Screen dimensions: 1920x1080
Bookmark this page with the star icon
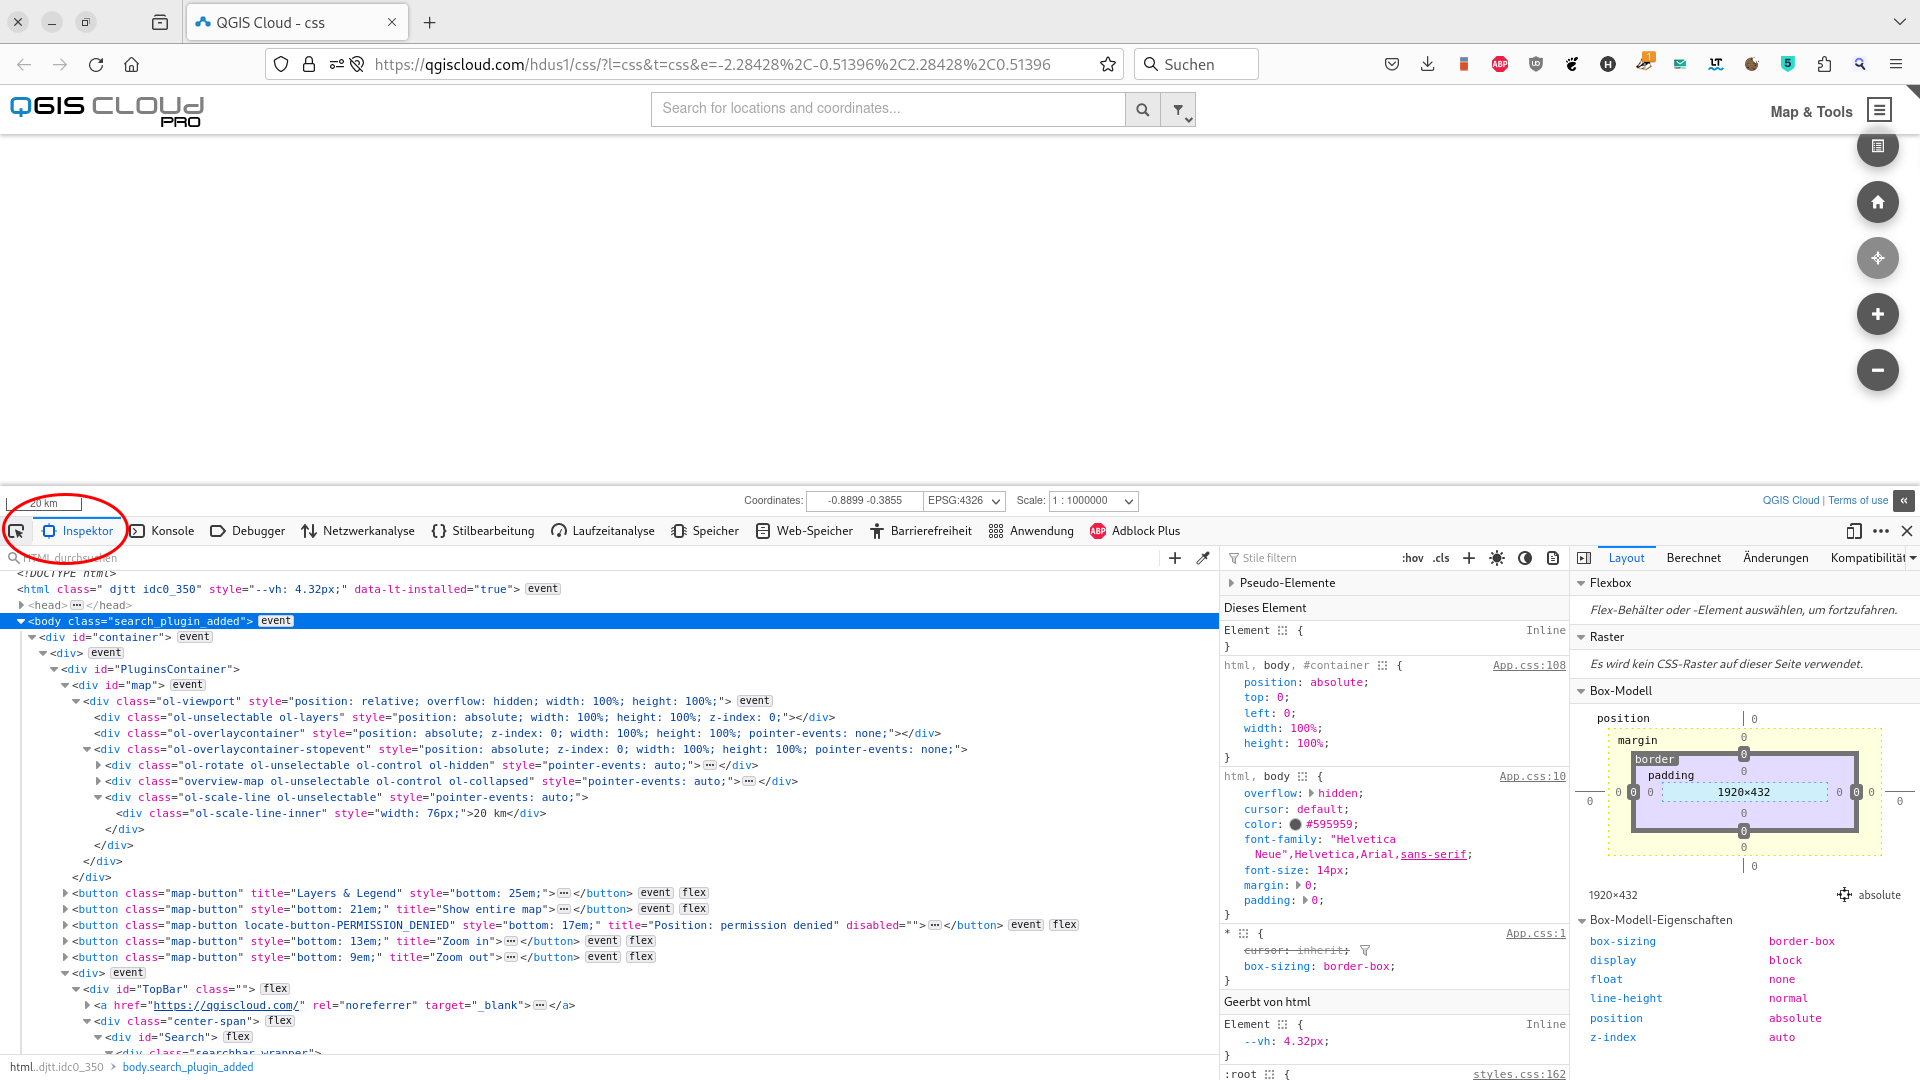[1107, 64]
